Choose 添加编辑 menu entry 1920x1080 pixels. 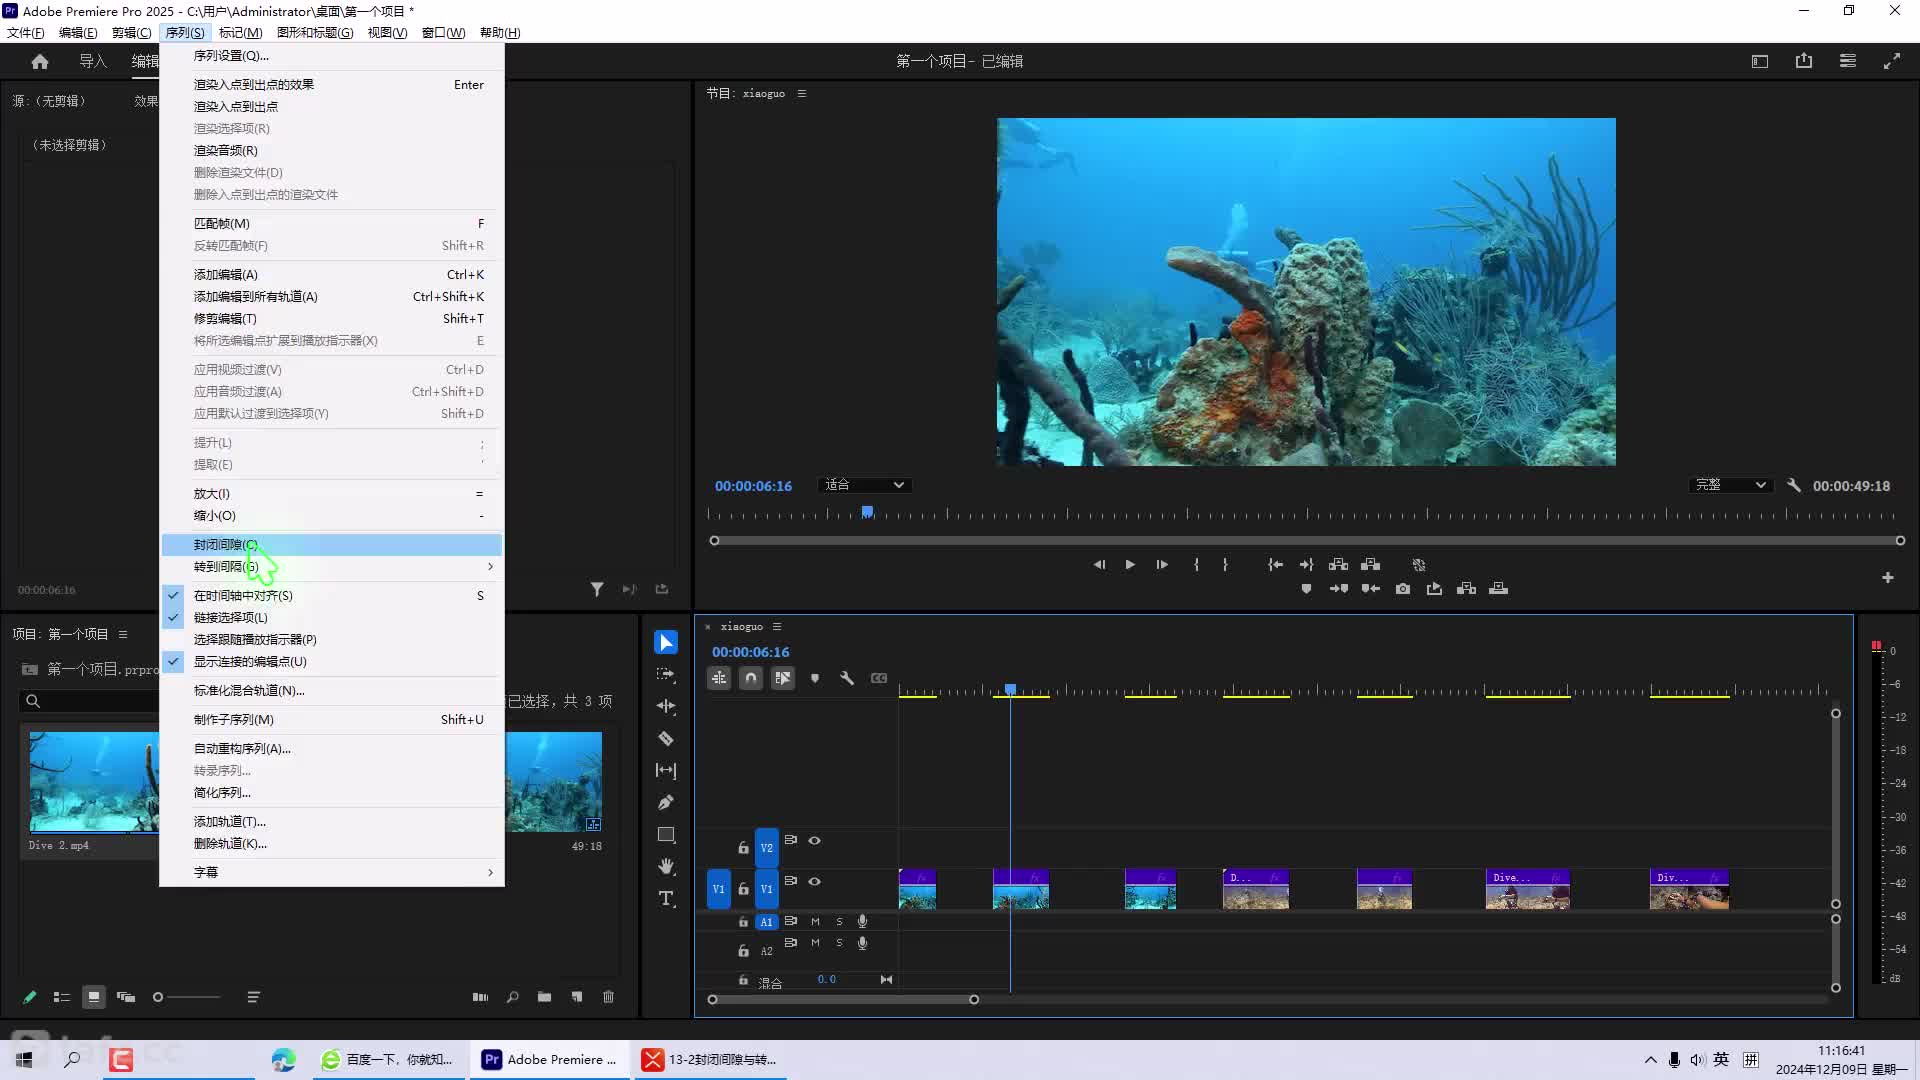[332, 275]
